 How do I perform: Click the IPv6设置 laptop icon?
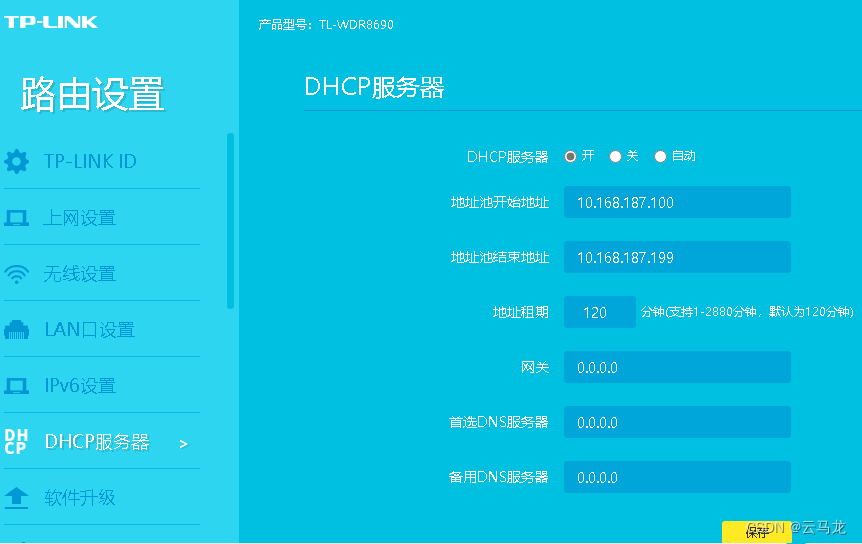point(16,386)
